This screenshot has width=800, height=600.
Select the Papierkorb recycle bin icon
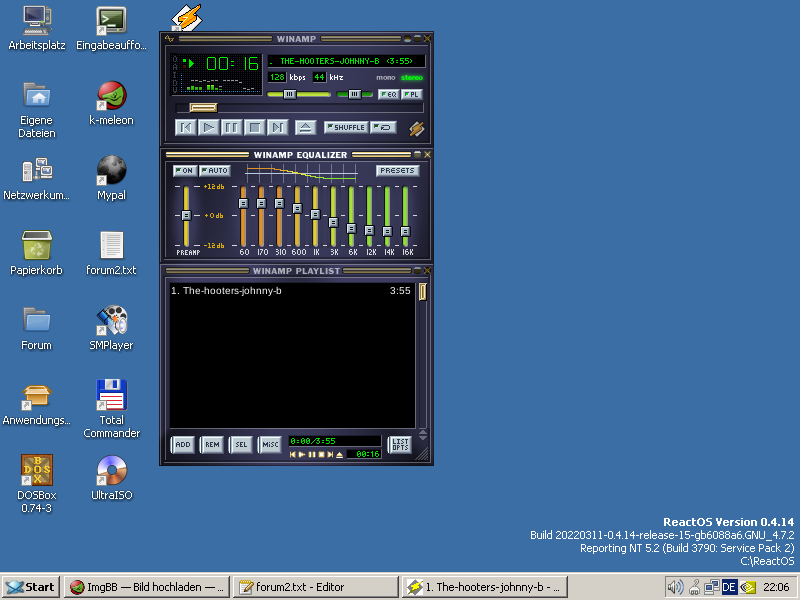36,254
